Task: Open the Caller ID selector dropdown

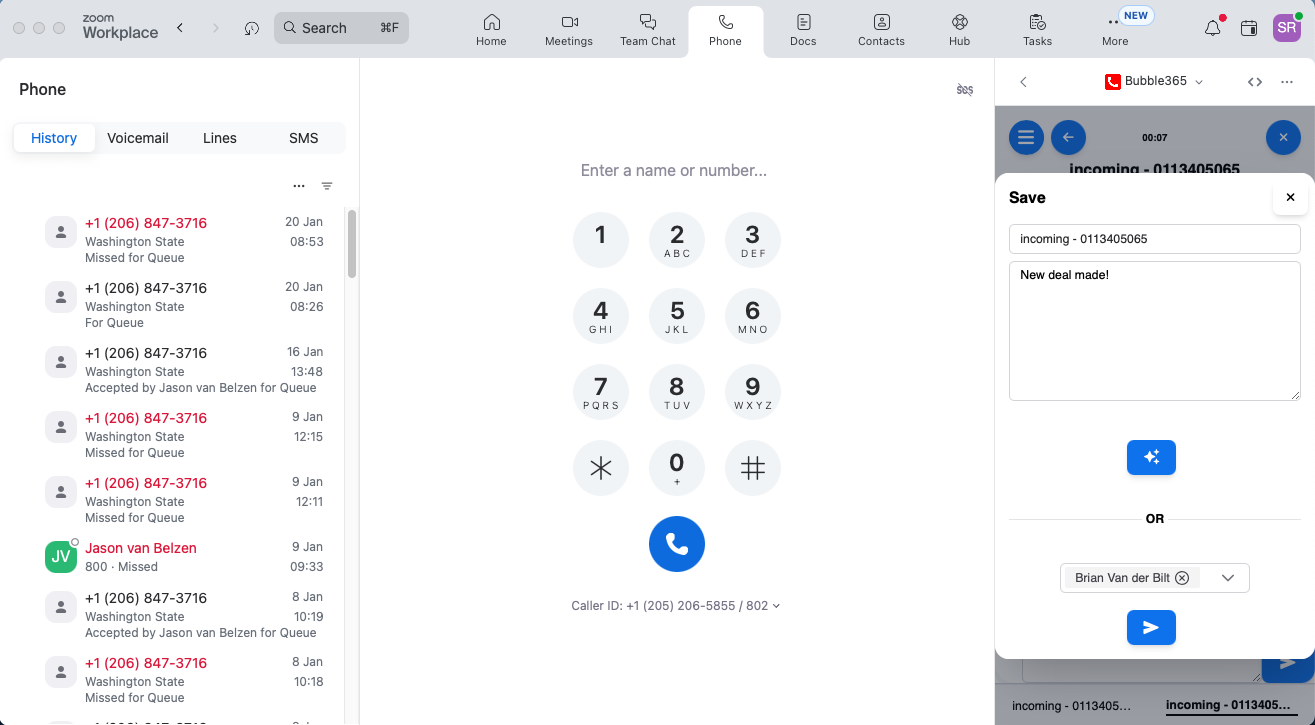Action: [x=777, y=605]
